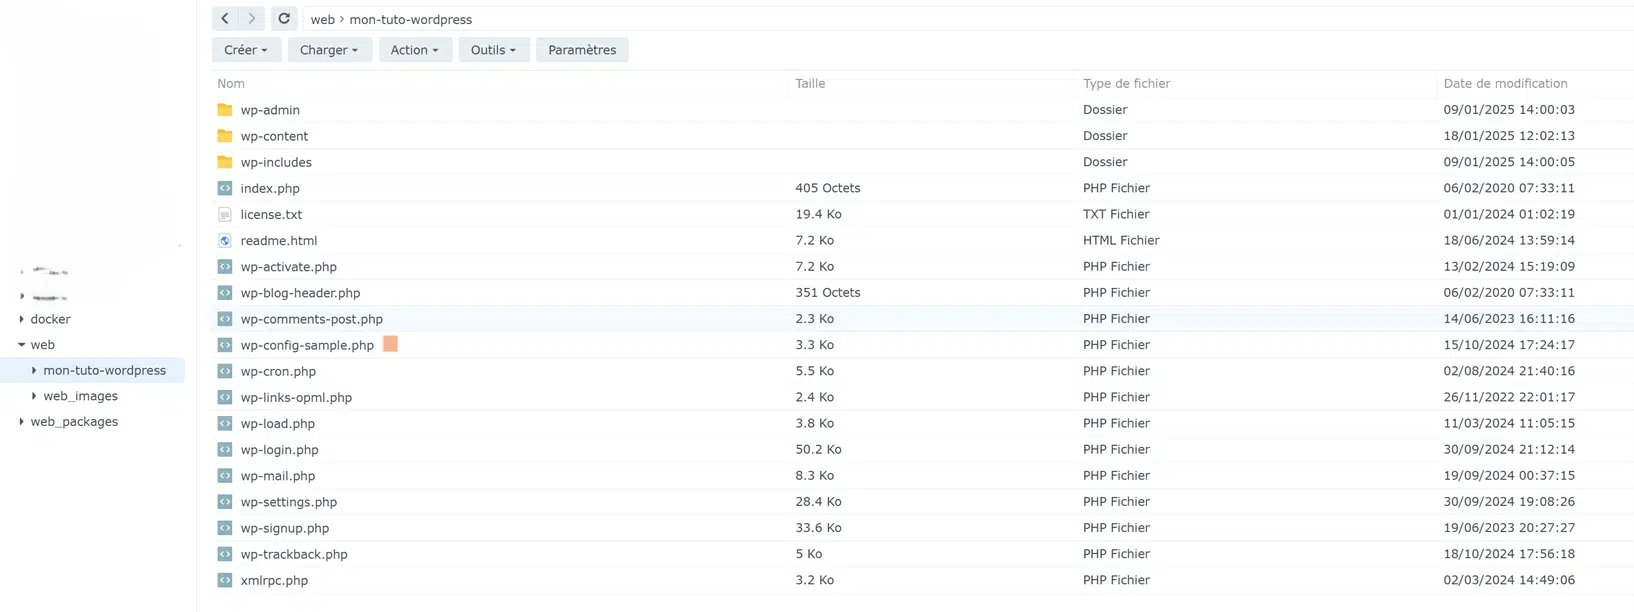Click the Paramètres button

point(582,50)
